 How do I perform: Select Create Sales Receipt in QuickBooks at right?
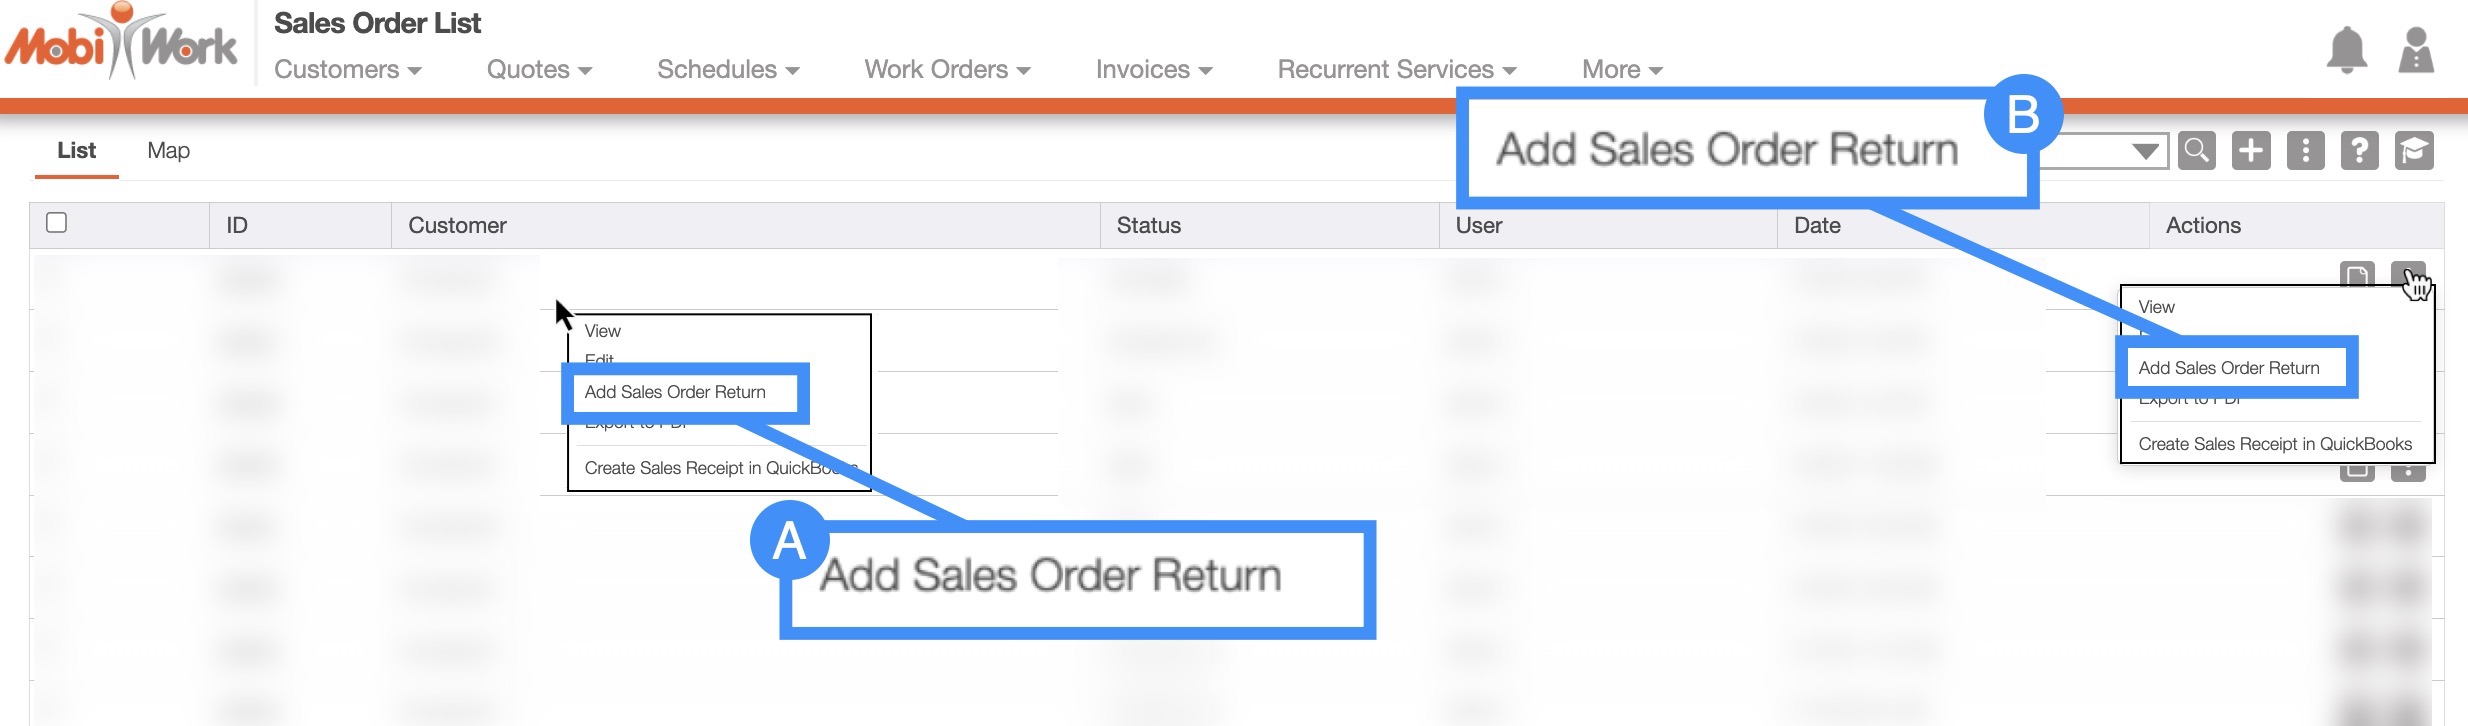[2274, 444]
